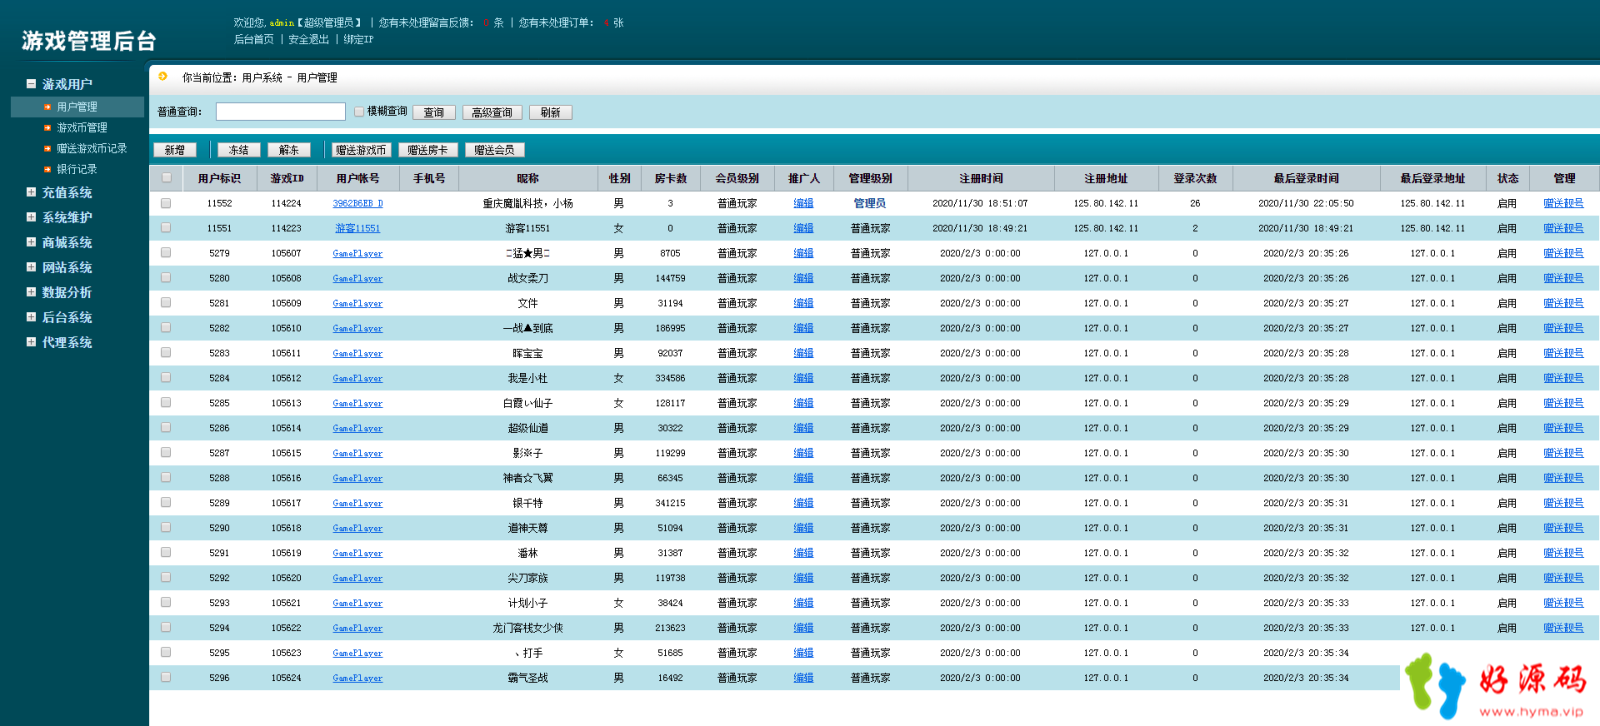Image resolution: width=1600 pixels, height=726 pixels.
Task: Go to 后台首页 in the top bar
Action: tap(254, 40)
